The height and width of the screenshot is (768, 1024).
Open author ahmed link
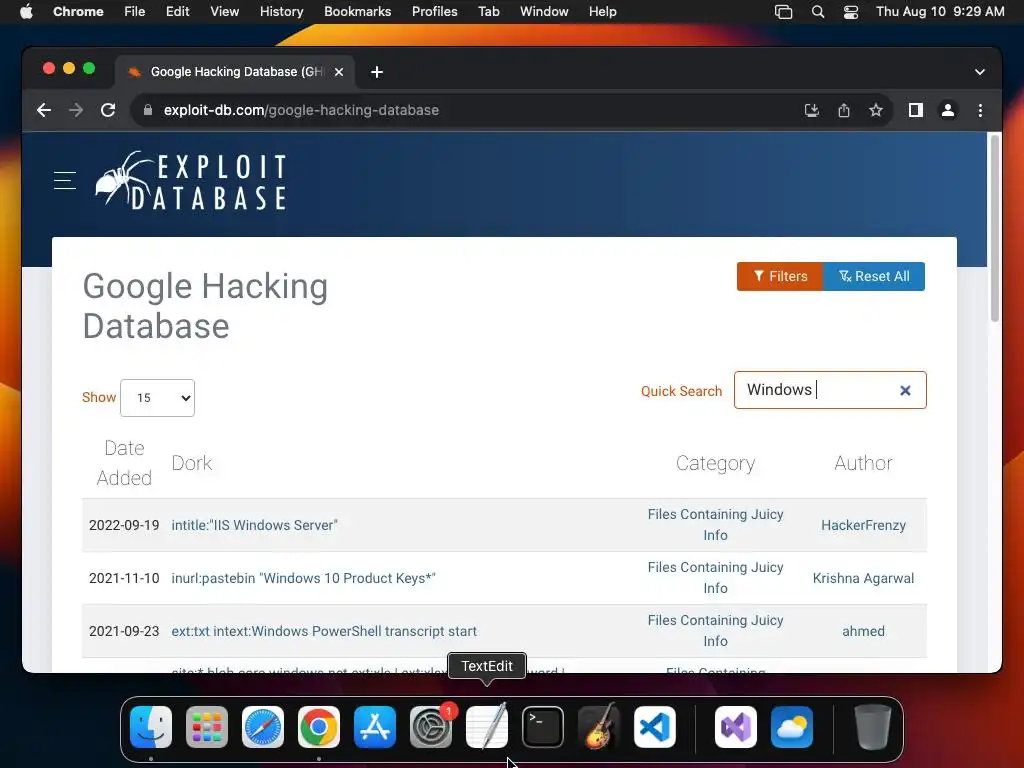pos(863,631)
